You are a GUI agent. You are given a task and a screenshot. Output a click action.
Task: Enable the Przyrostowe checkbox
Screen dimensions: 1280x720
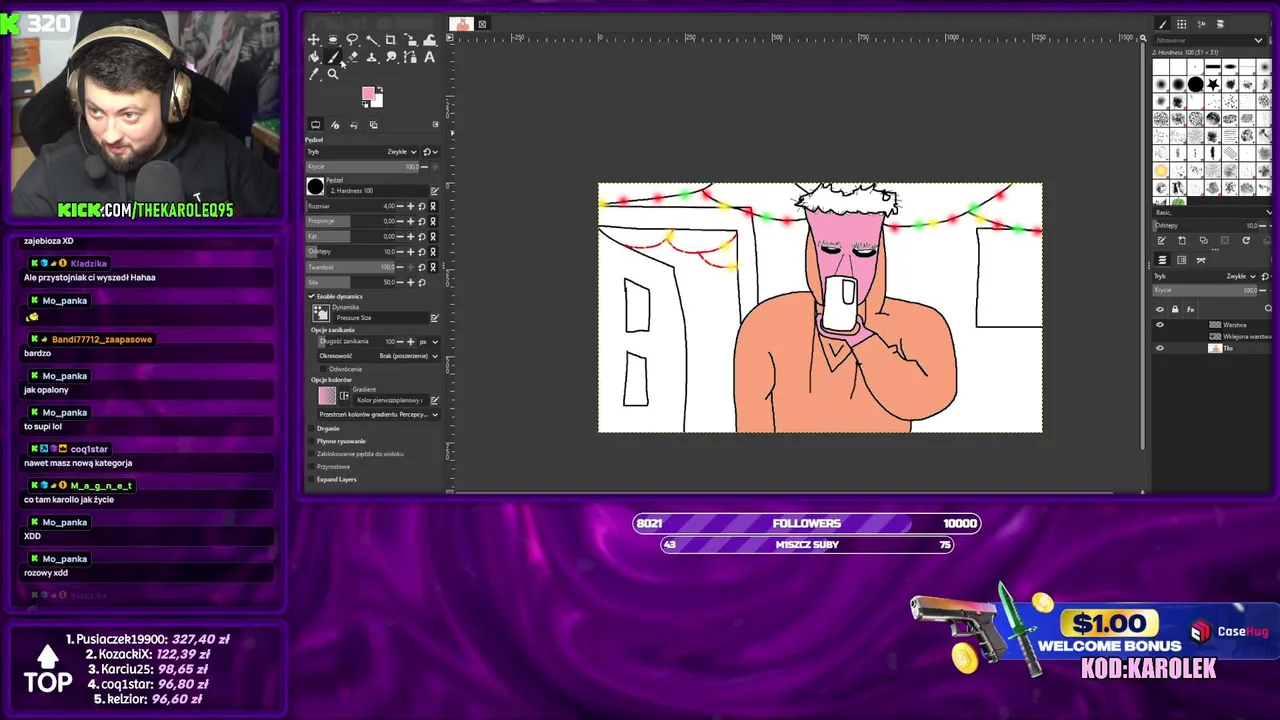pyautogui.click(x=311, y=467)
